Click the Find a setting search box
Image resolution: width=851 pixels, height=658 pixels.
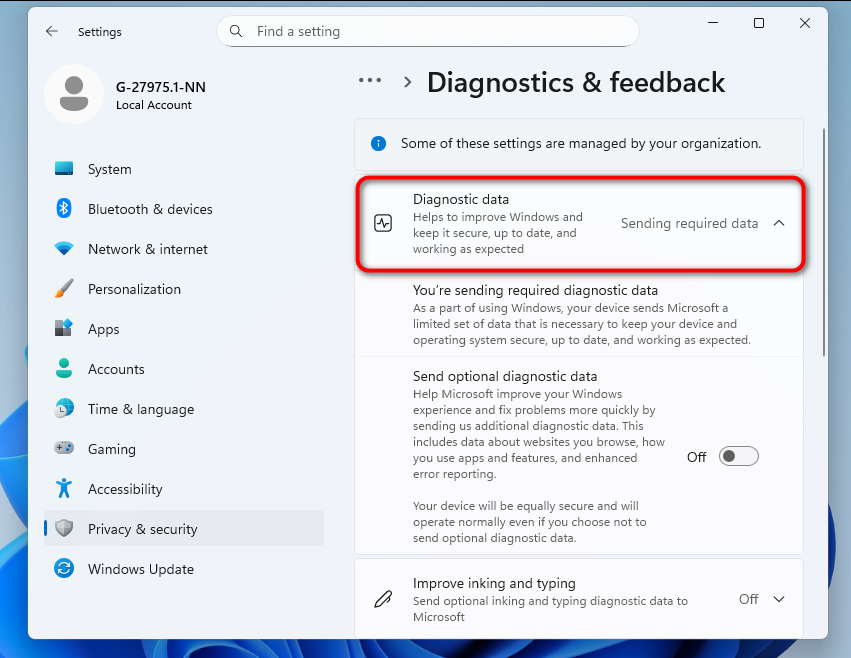click(428, 31)
